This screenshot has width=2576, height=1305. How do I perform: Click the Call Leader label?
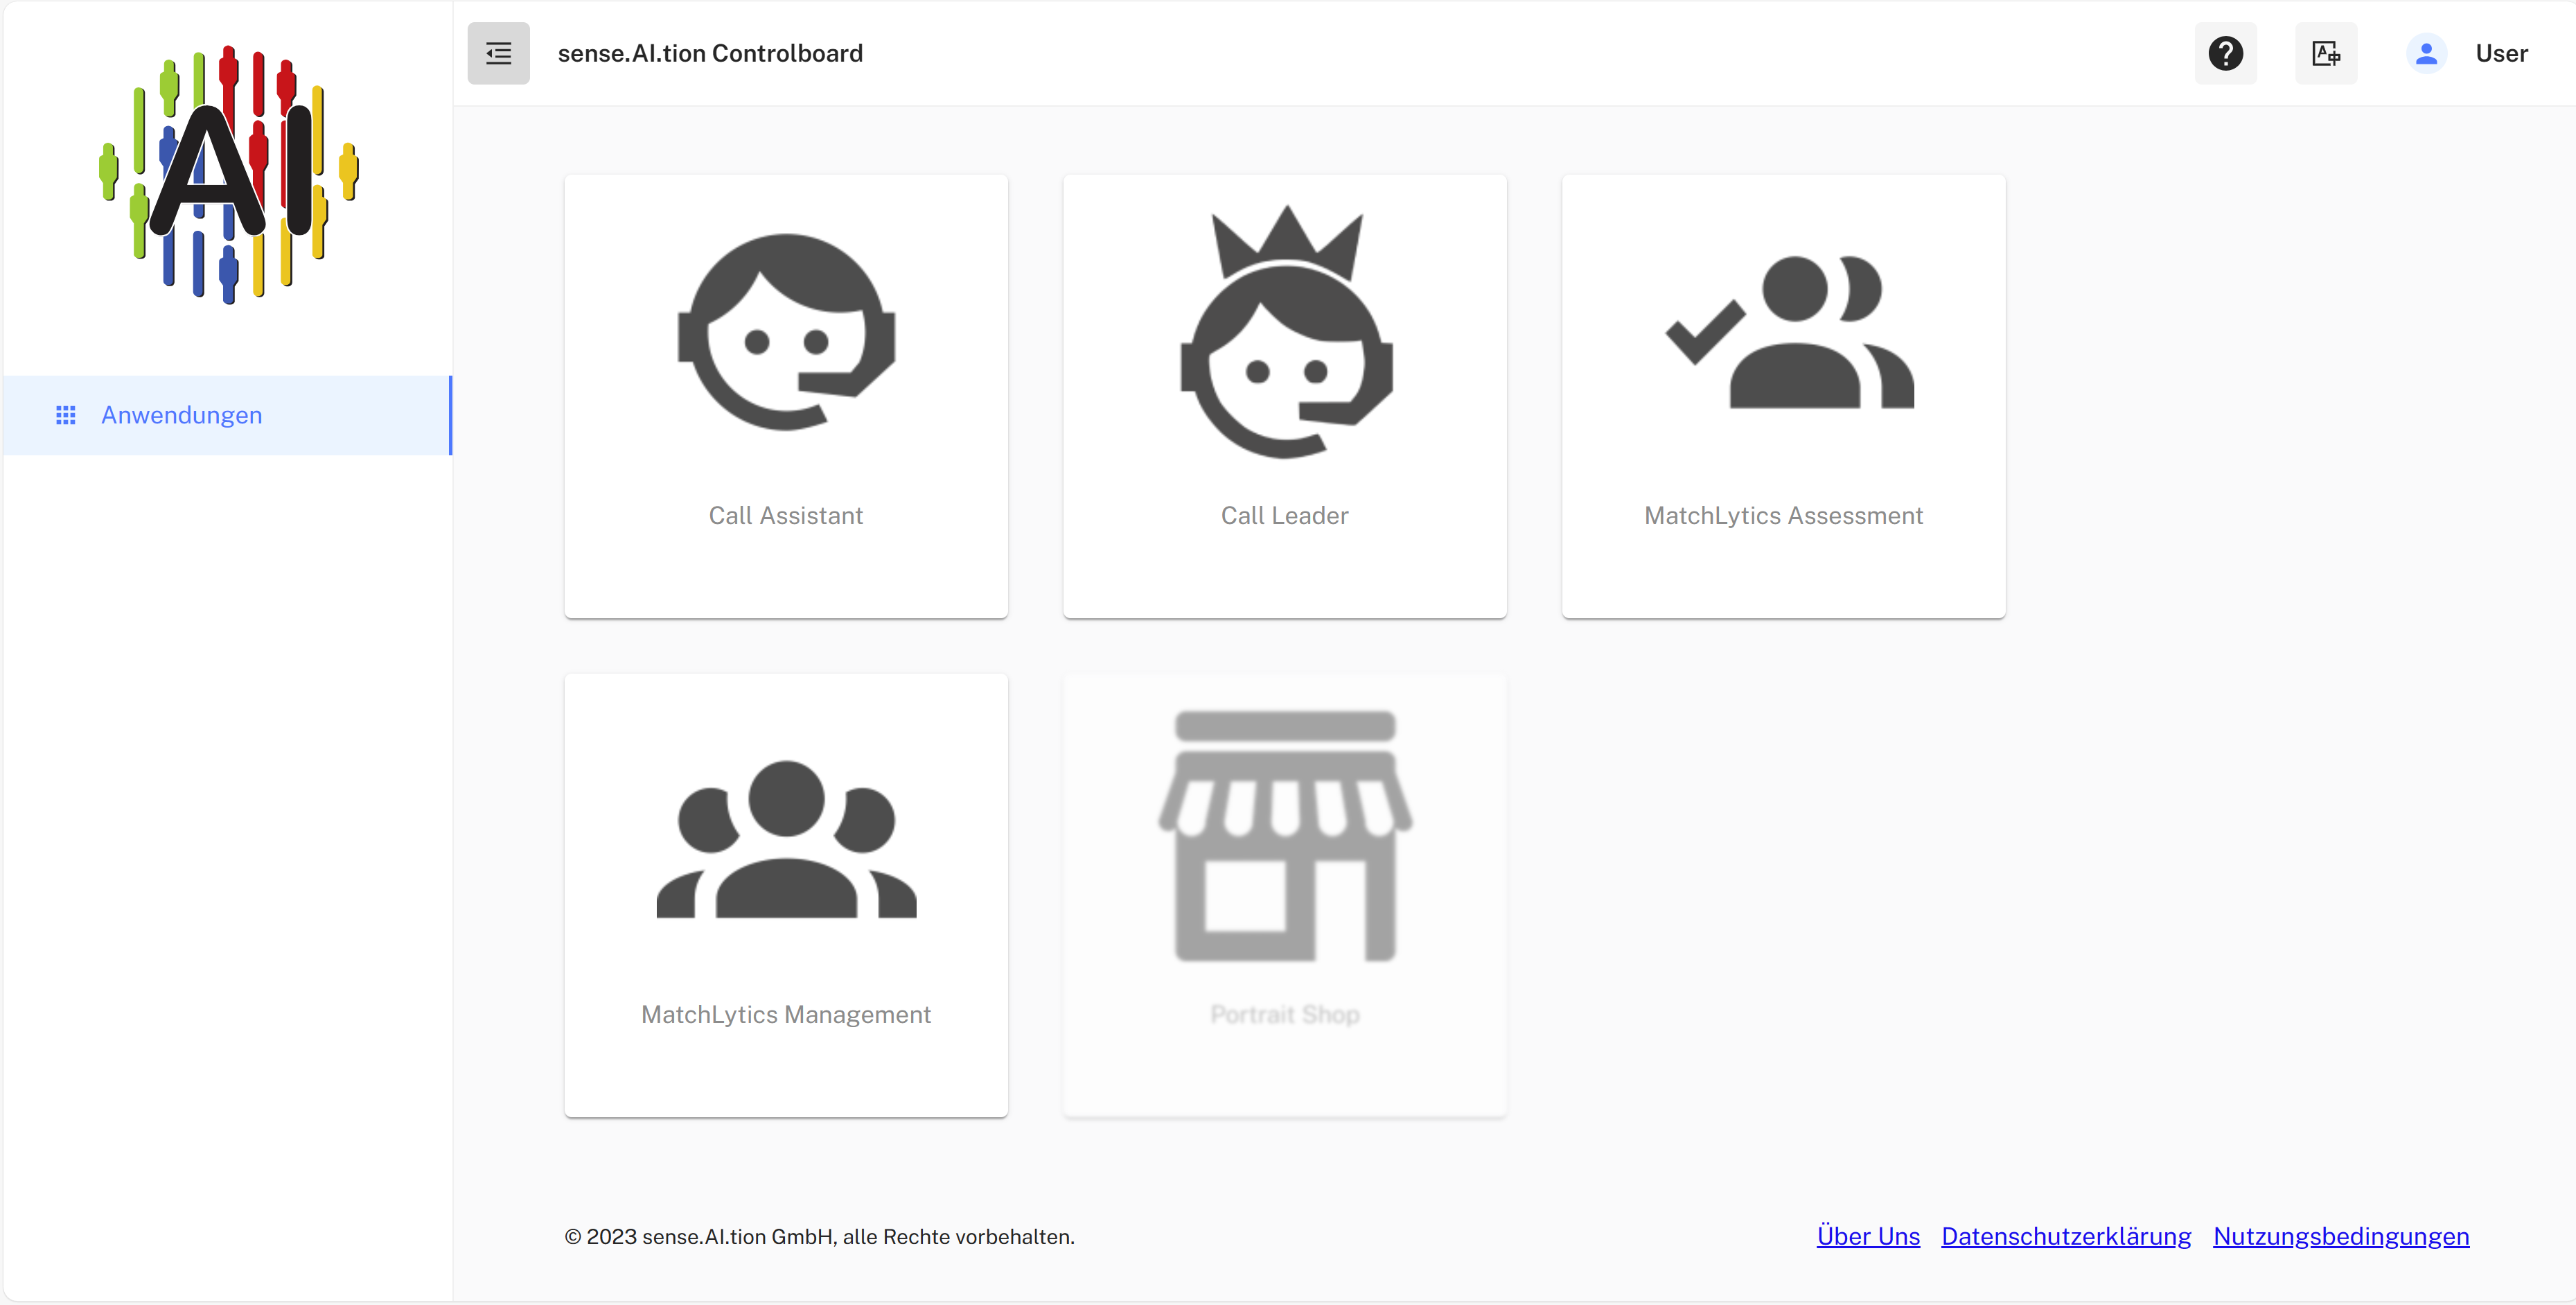coord(1285,515)
